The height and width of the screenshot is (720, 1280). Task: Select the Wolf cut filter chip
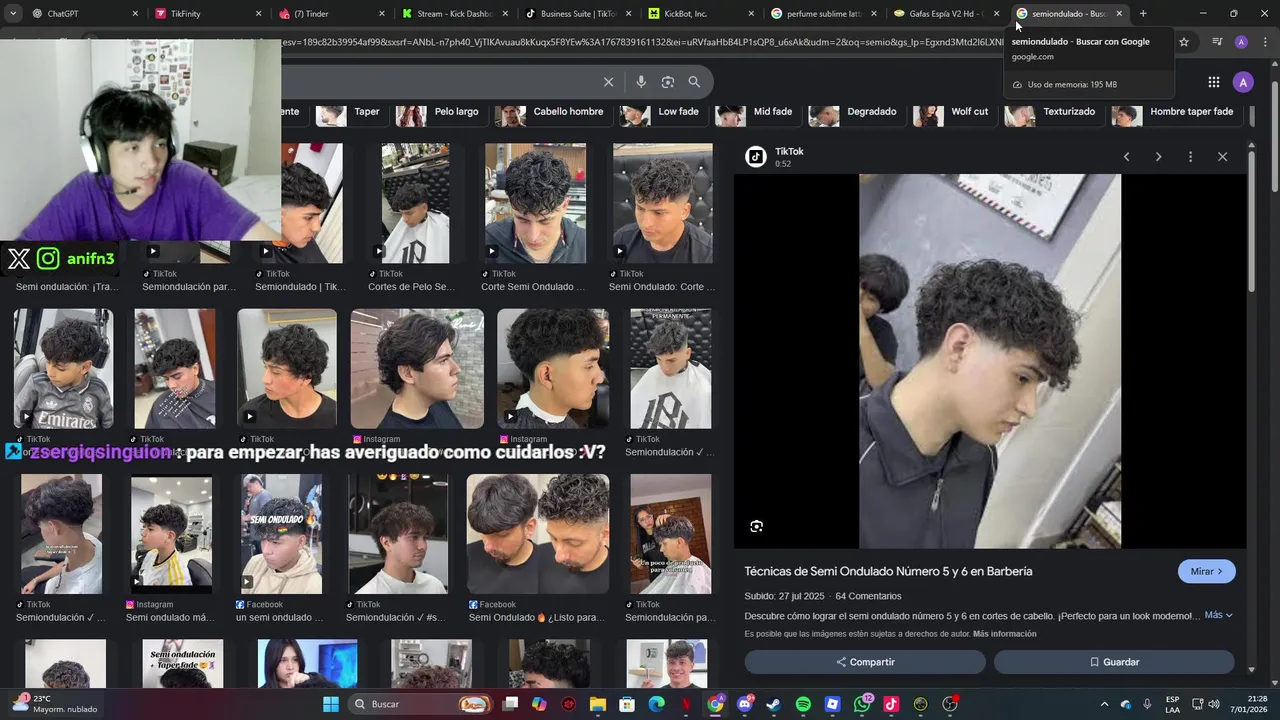(x=953, y=112)
